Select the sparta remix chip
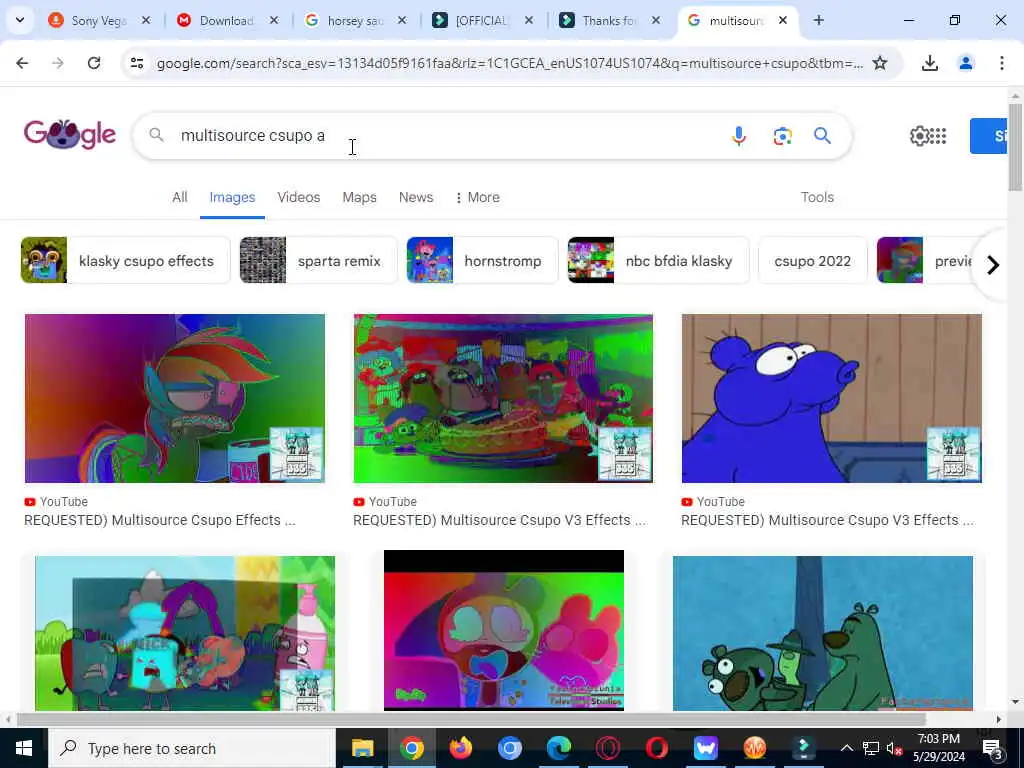This screenshot has width=1024, height=768. [318, 261]
